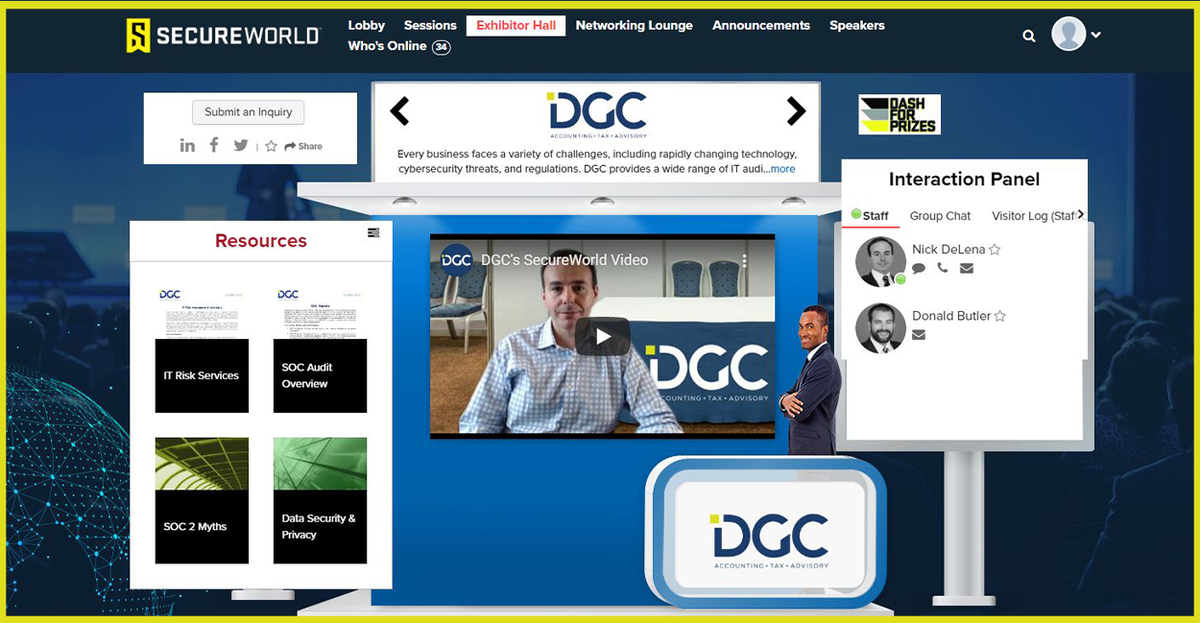Click the Share arrow link
This screenshot has height=623, width=1200.
click(303, 146)
